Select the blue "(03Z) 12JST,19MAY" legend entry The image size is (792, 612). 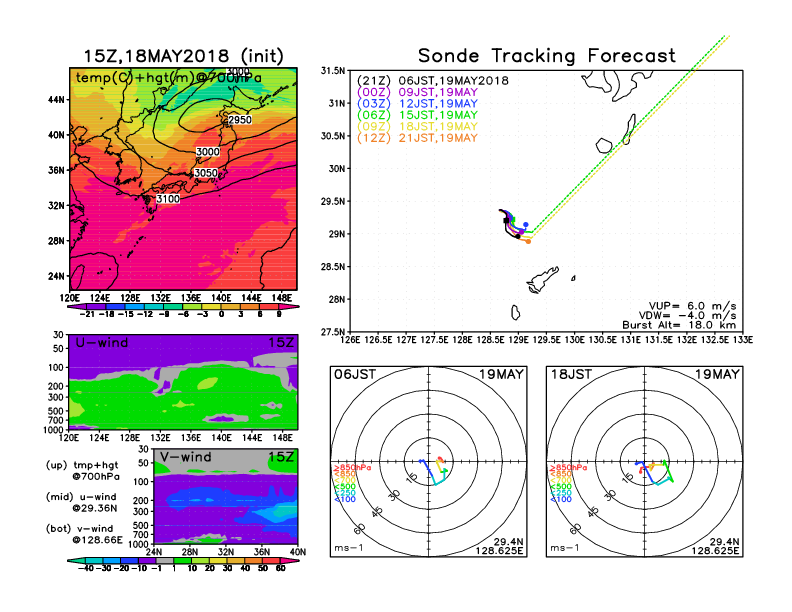pyautogui.click(x=417, y=104)
